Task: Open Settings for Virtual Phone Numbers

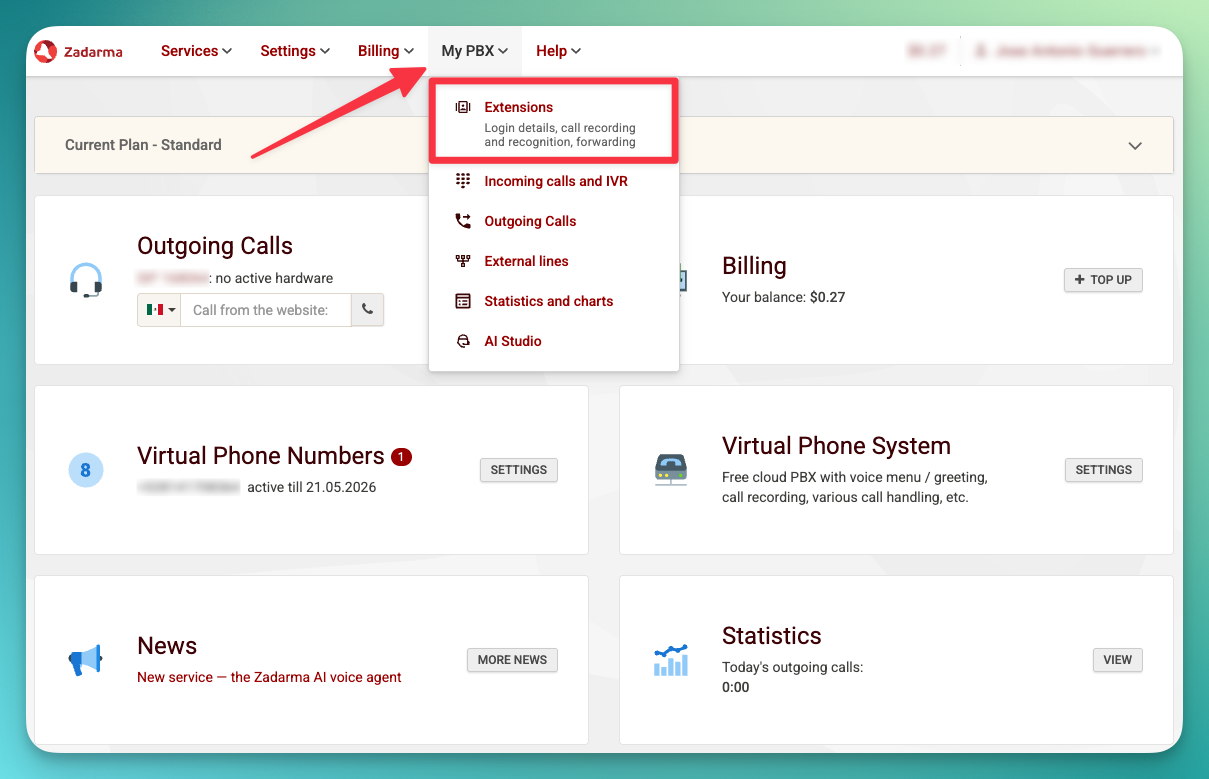Action: tap(518, 470)
